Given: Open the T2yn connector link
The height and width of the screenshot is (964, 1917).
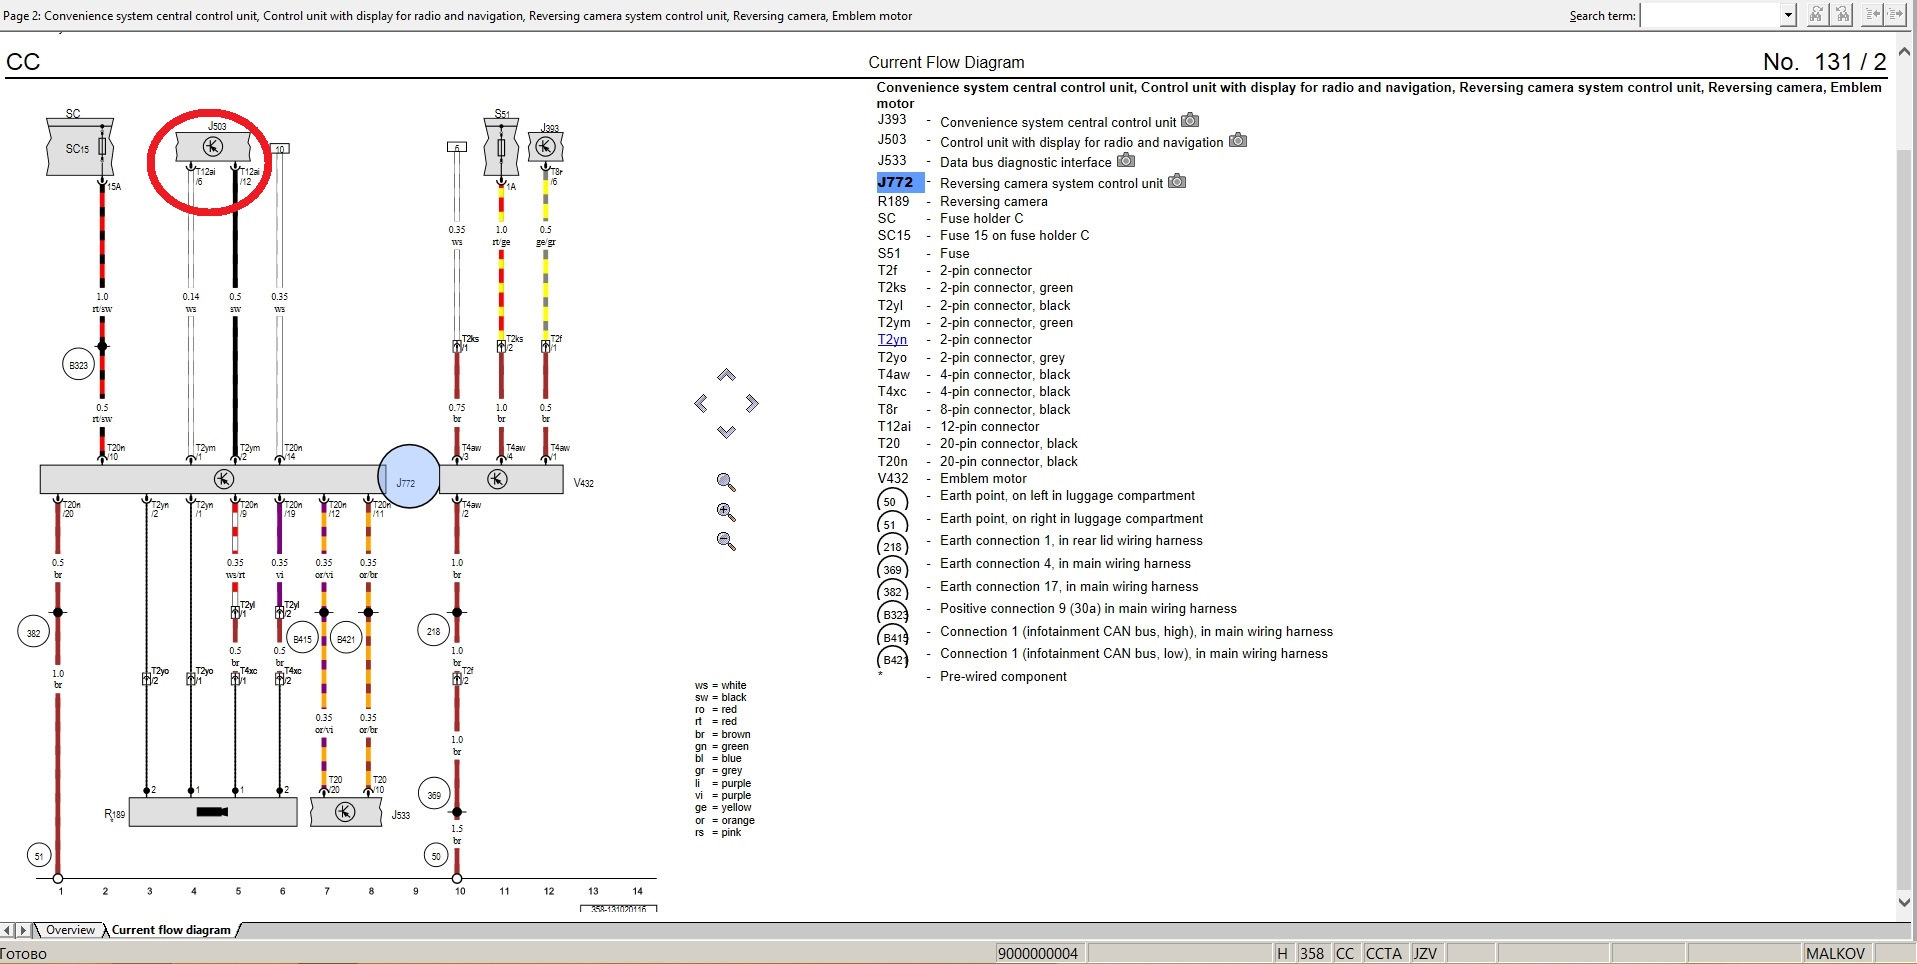Looking at the screenshot, I should [892, 340].
